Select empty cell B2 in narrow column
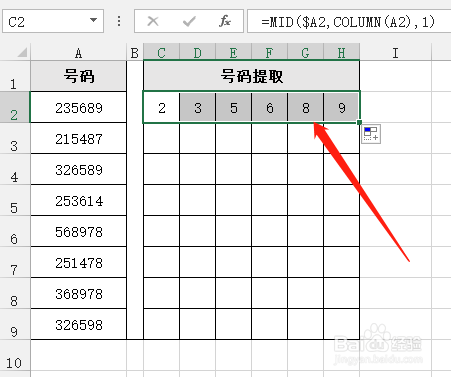Viewport: 451px width, 377px height. click(135, 107)
